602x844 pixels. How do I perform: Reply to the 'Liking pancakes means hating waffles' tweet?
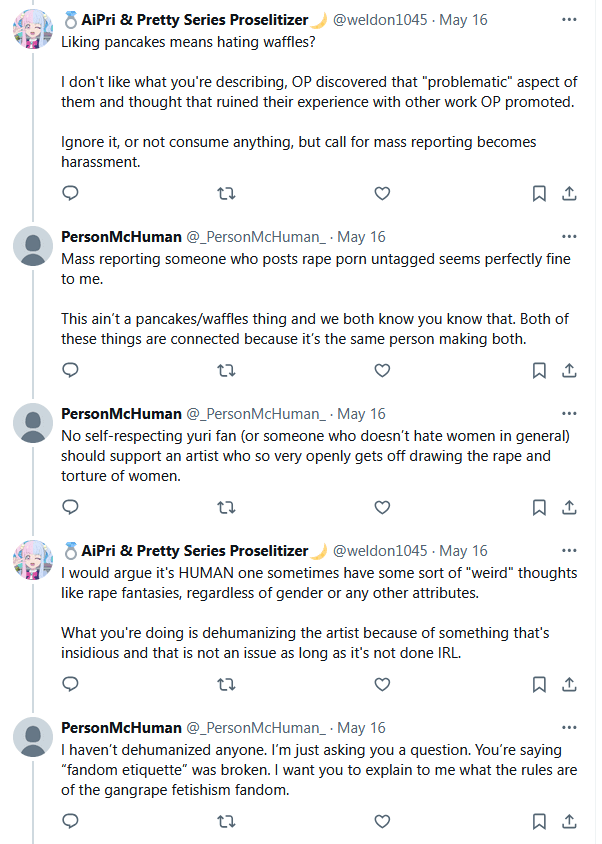(70, 193)
